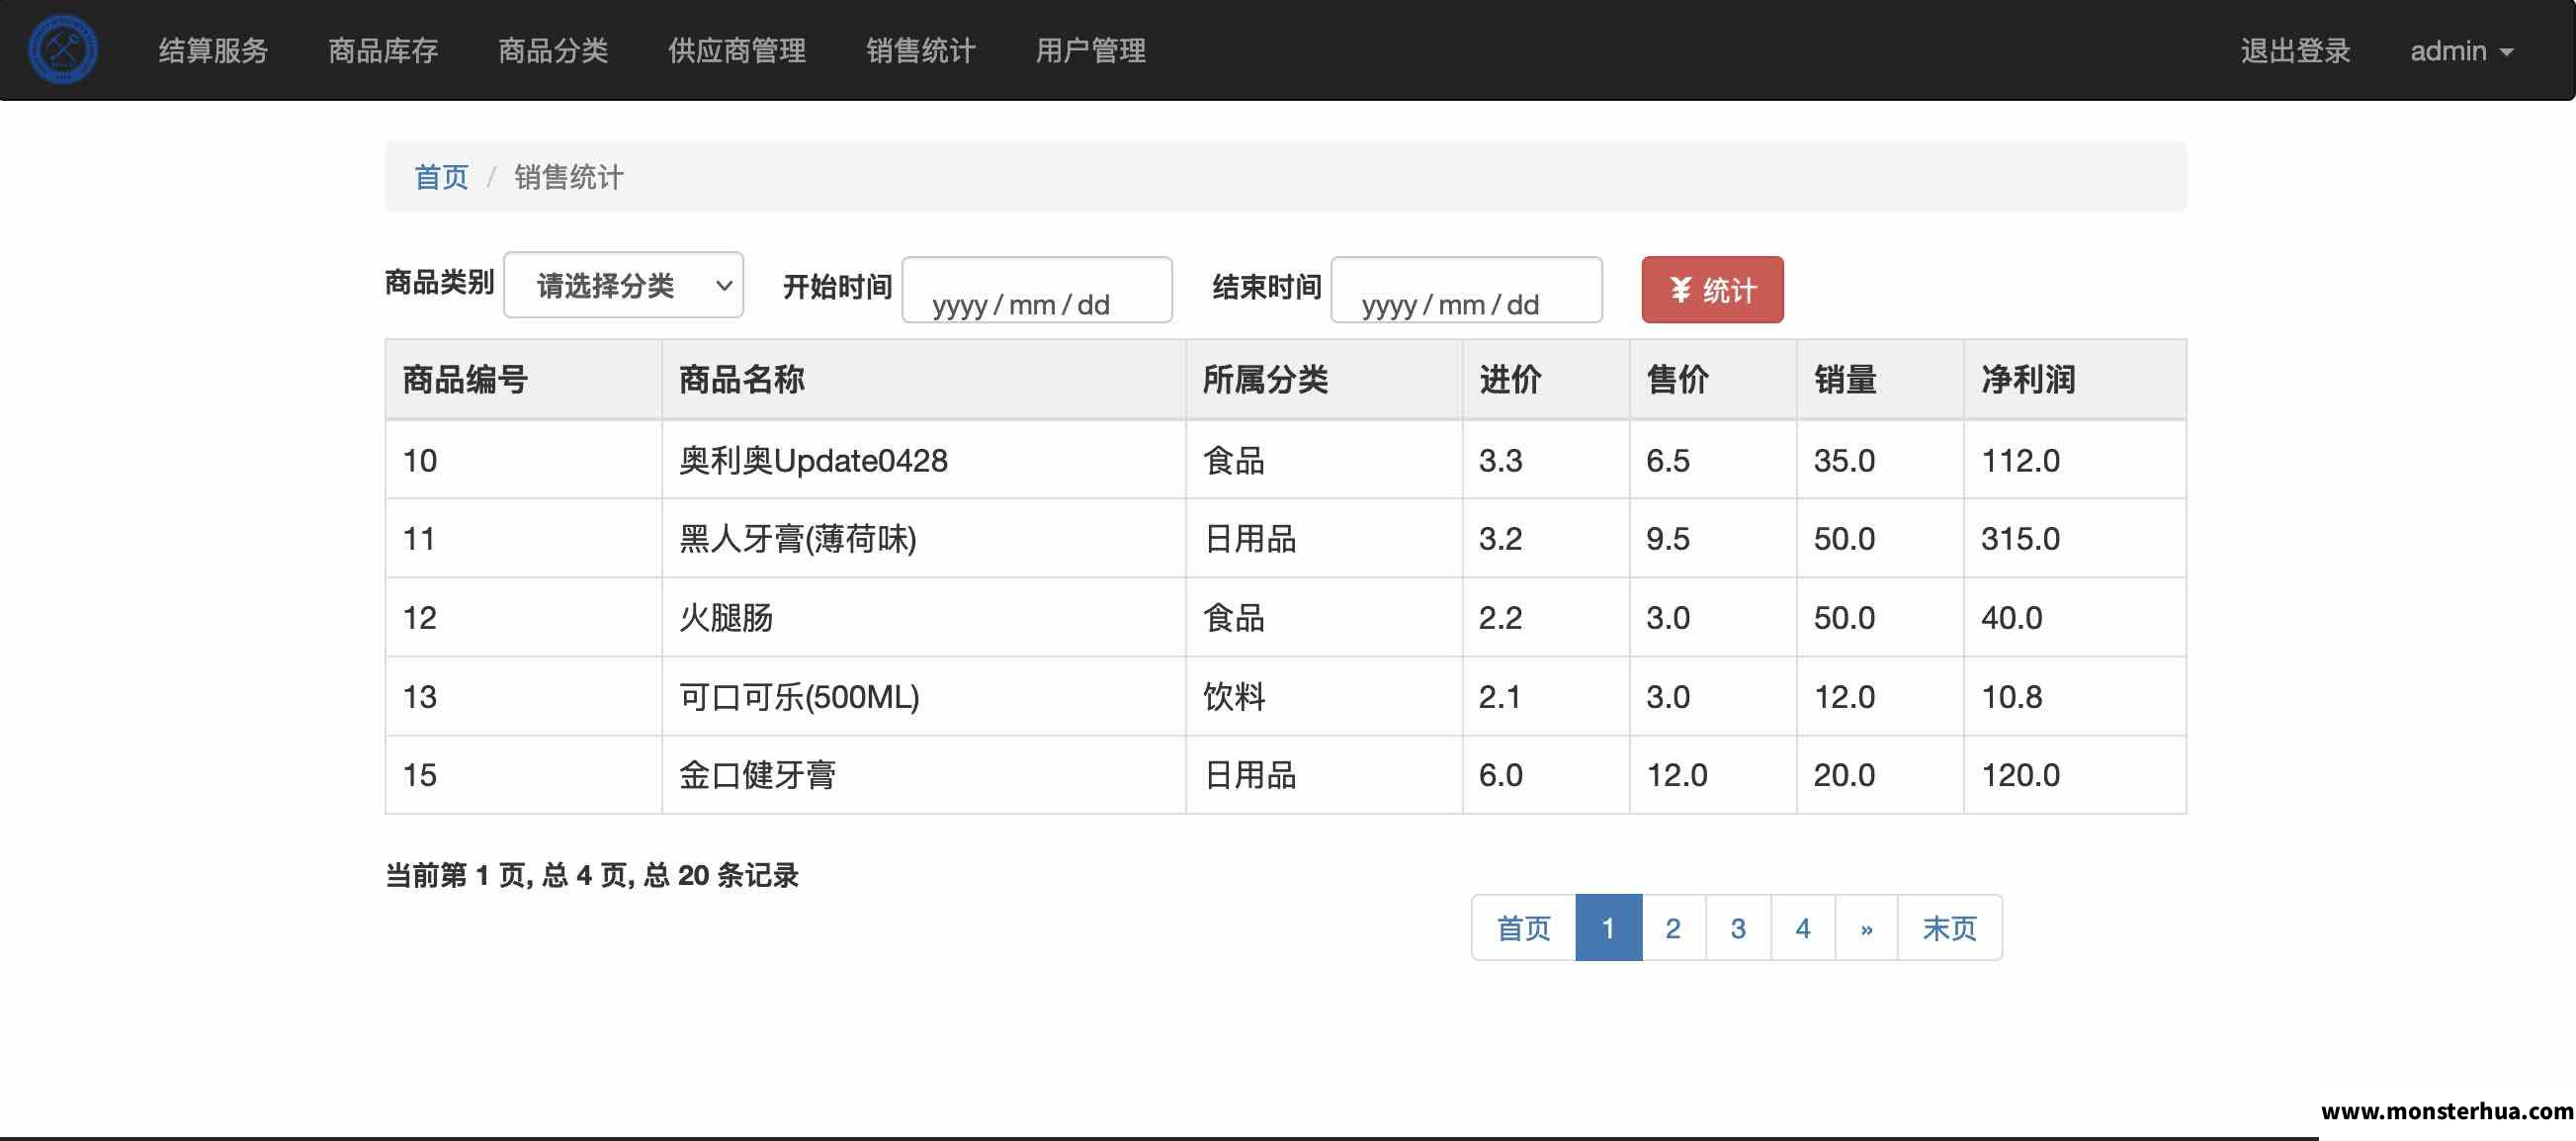Click net profit value 112.0

tap(2075, 460)
